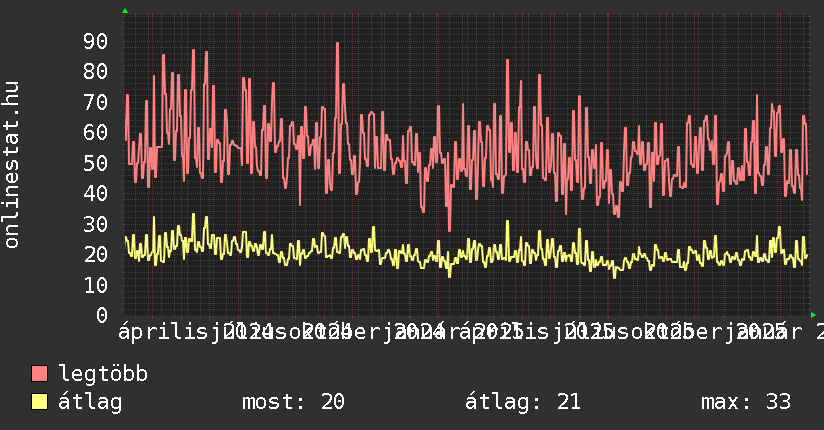Click the 40 y-axis tick label
The height and width of the screenshot is (430, 824).
(95, 193)
